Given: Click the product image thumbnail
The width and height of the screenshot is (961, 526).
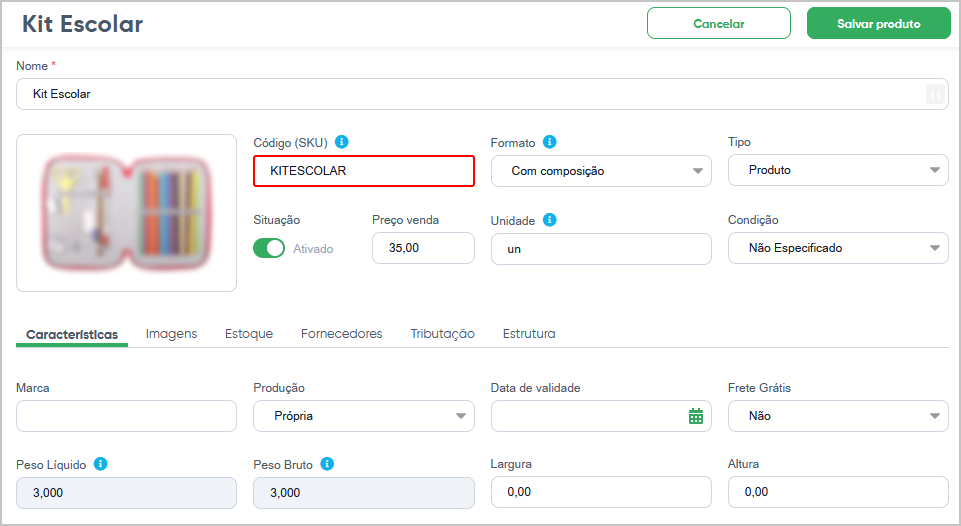Looking at the screenshot, I should pos(126,213).
